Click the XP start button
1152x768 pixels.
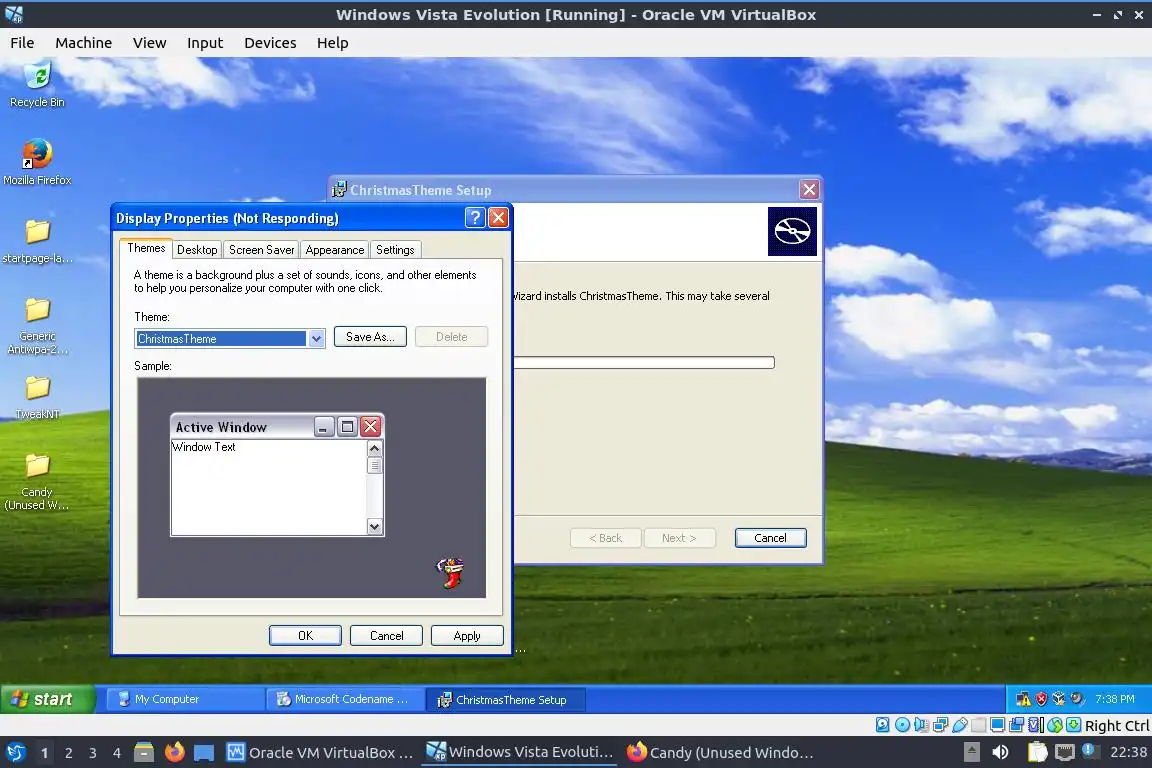point(48,699)
